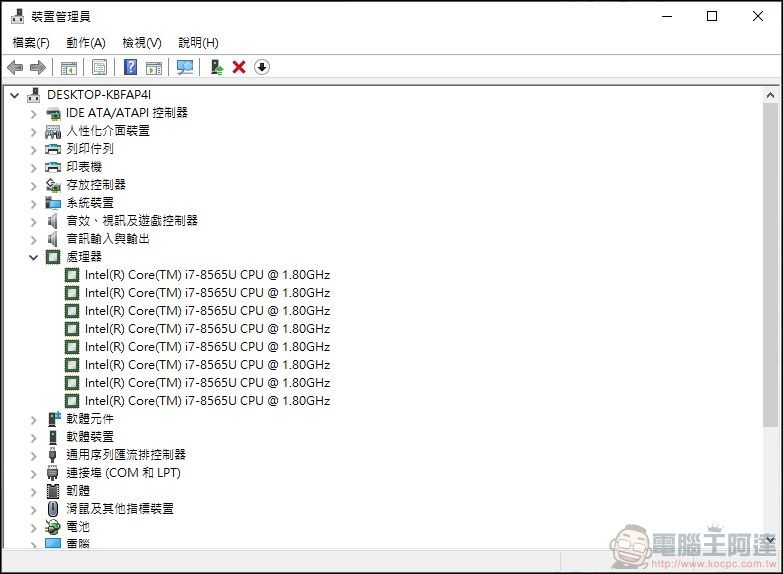
Task: Click the 處理器 chip icon
Action: 53,257
